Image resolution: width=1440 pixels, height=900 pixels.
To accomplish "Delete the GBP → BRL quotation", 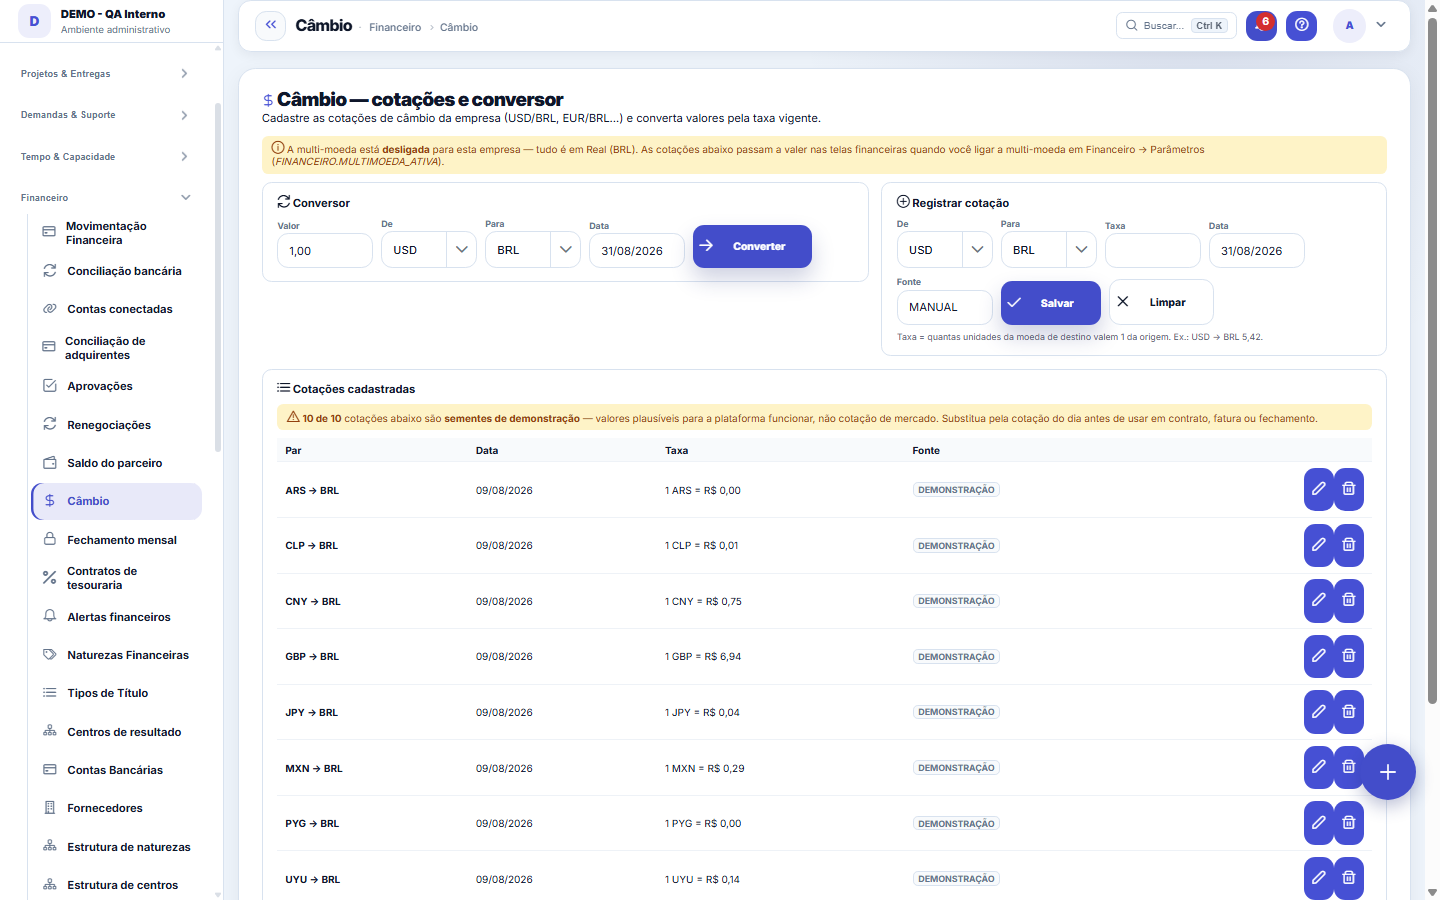I will click(1349, 656).
